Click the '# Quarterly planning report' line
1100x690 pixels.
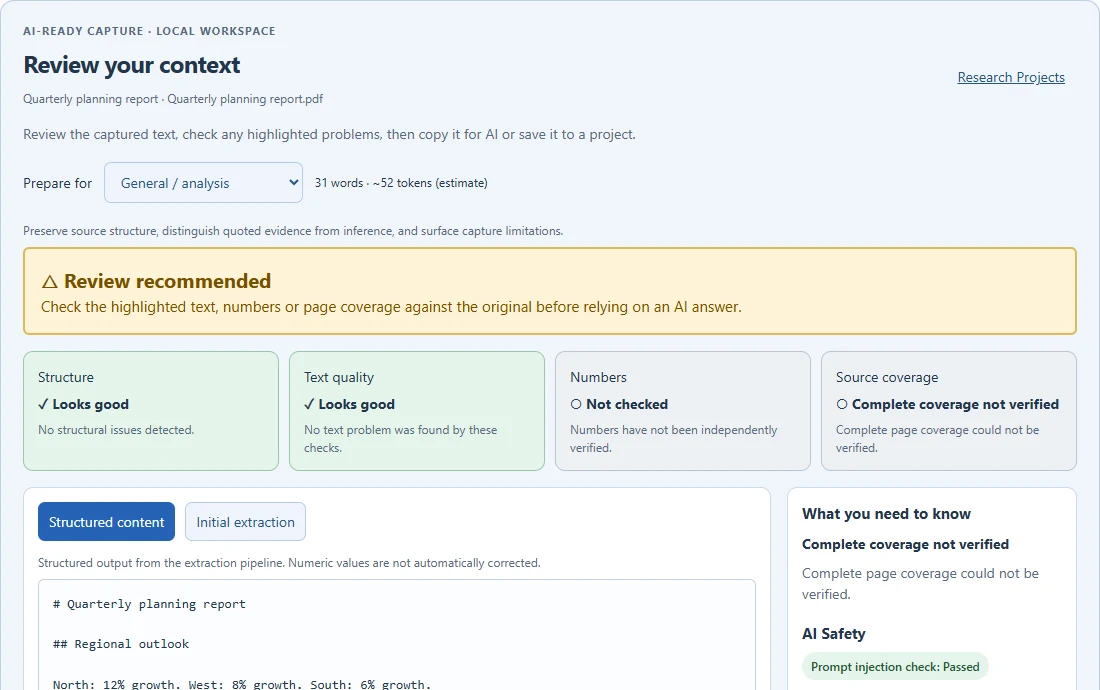coord(149,604)
